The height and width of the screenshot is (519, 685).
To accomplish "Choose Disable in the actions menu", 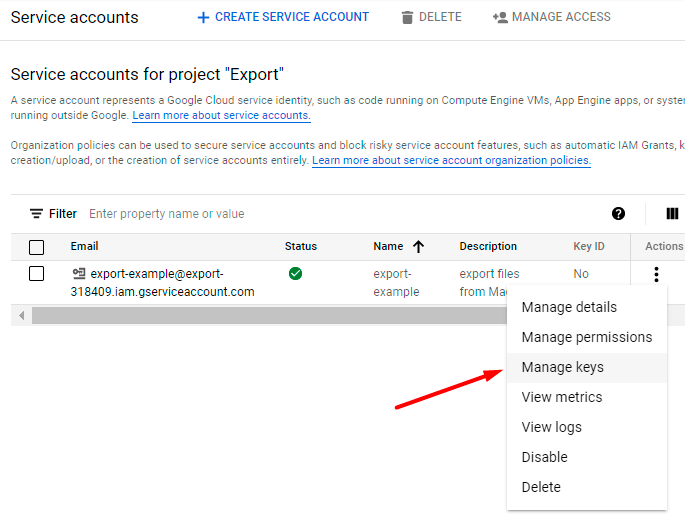I will tap(544, 457).
